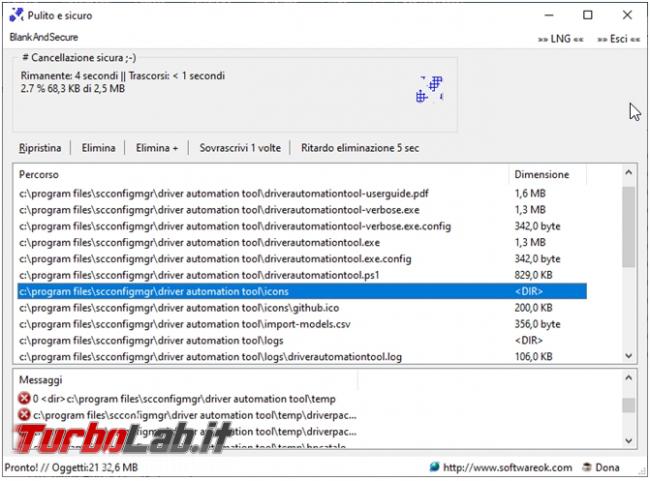
Task: Click the file list scrollbar thumb
Action: coord(628,227)
